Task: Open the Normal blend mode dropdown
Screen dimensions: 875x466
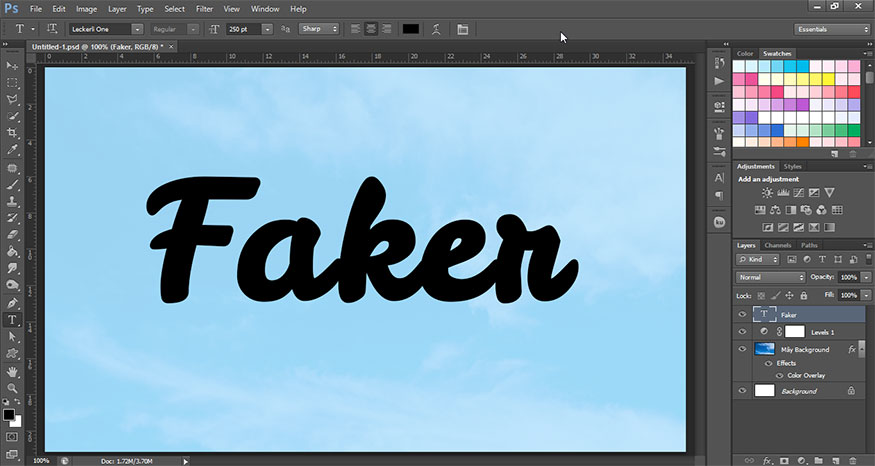Action: click(771, 277)
